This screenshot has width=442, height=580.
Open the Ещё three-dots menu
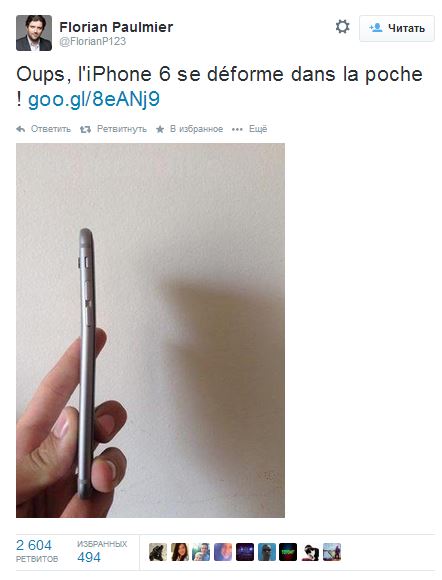[x=249, y=129]
